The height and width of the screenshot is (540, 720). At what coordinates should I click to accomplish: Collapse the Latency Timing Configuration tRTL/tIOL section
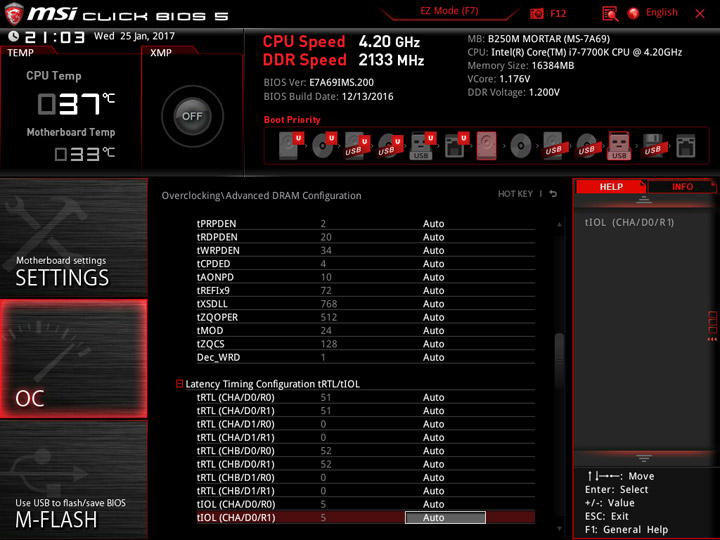coord(180,383)
